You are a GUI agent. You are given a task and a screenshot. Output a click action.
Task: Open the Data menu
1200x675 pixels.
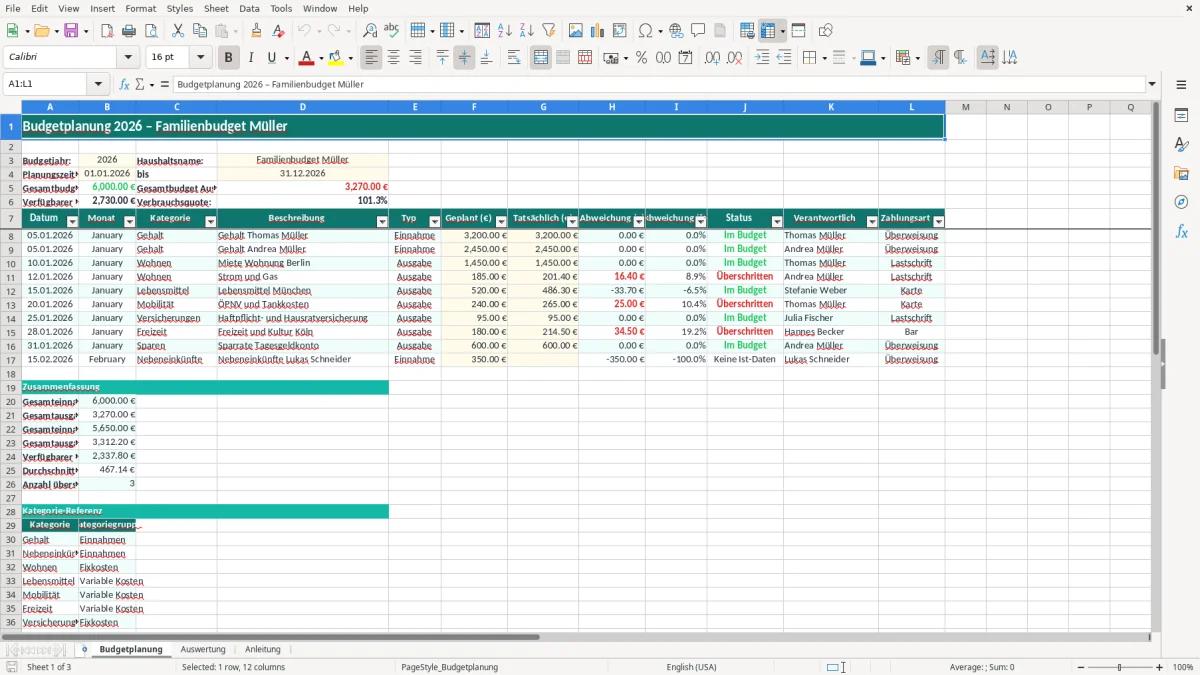click(x=249, y=8)
